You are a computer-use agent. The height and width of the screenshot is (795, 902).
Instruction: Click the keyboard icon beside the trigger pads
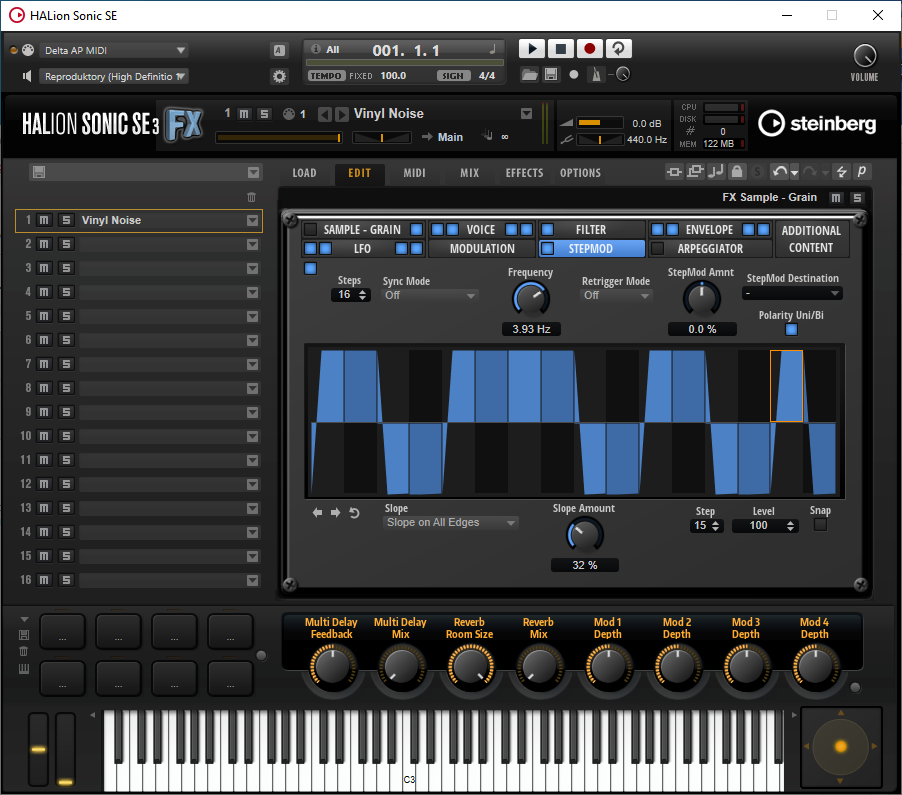coord(24,668)
